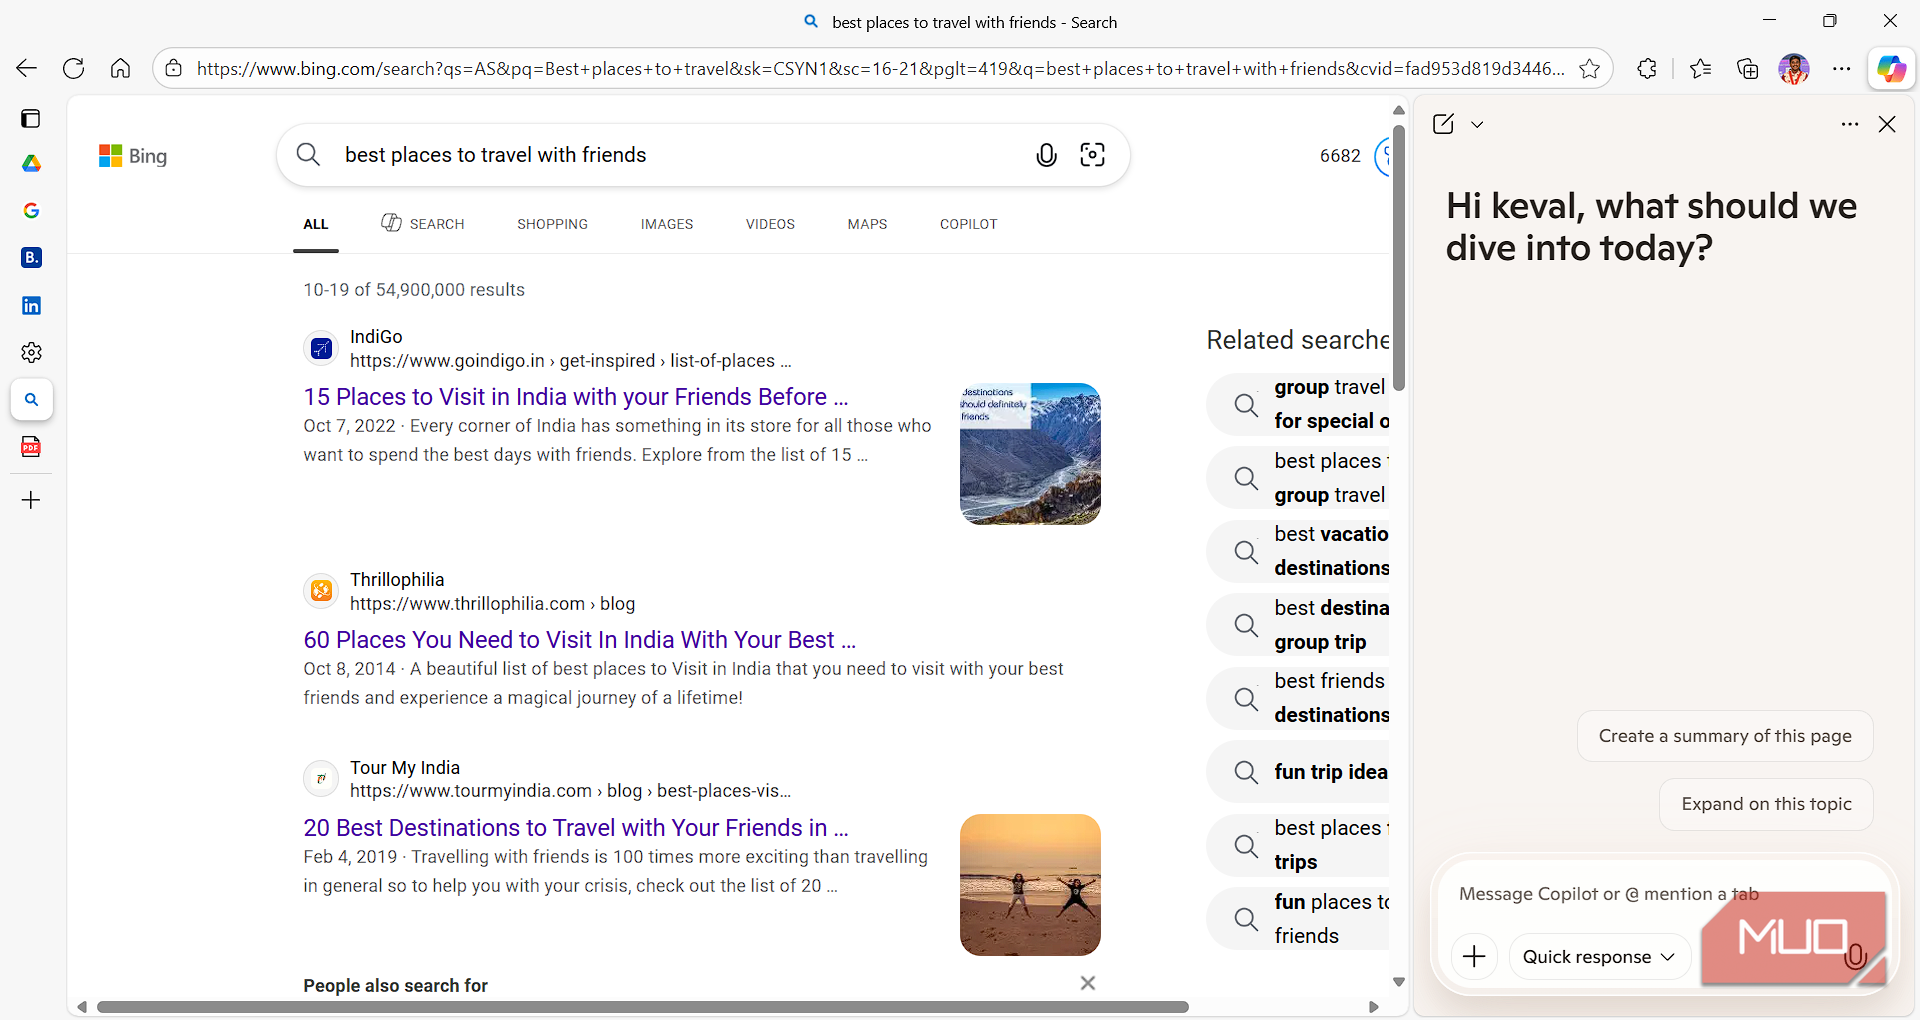Open the Google sidebar app
Viewport: 1920px width, 1020px height.
pyautogui.click(x=31, y=210)
